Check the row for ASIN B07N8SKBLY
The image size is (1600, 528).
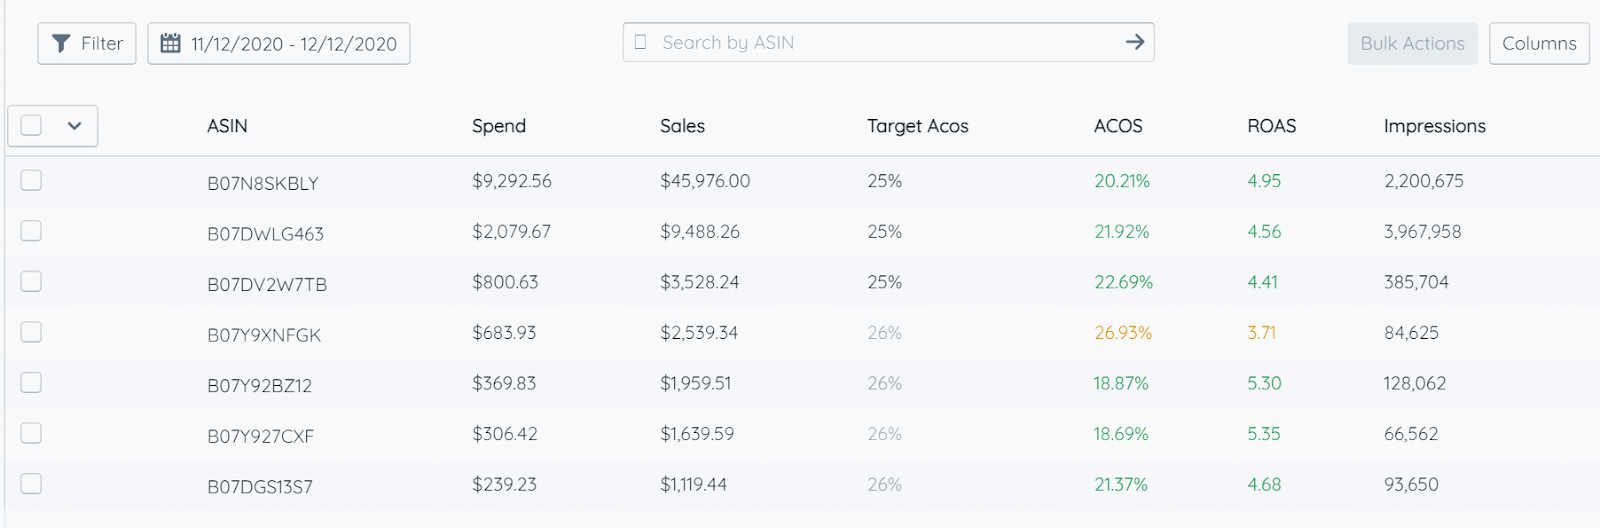click(x=31, y=180)
